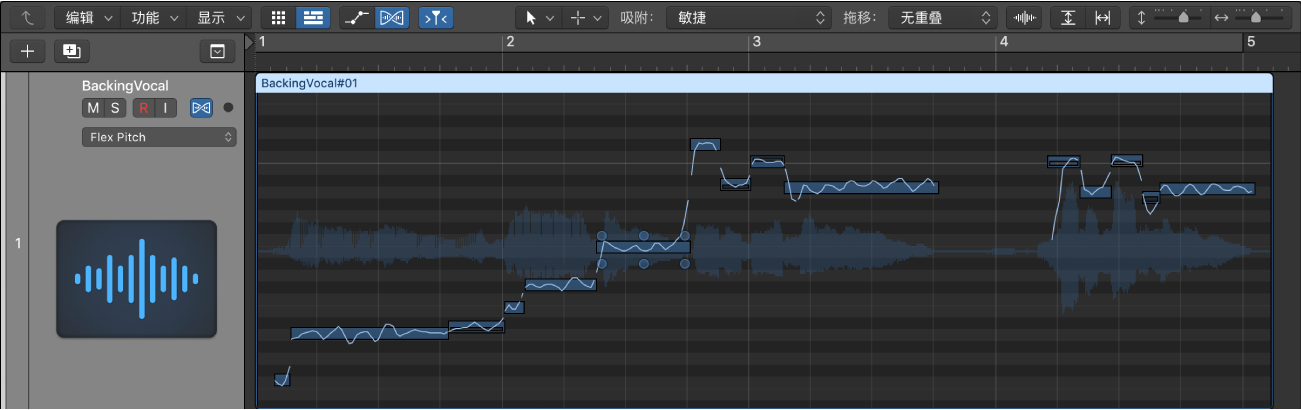
Task: Open the track header options dropdown button
Action: pyautogui.click(x=218, y=50)
